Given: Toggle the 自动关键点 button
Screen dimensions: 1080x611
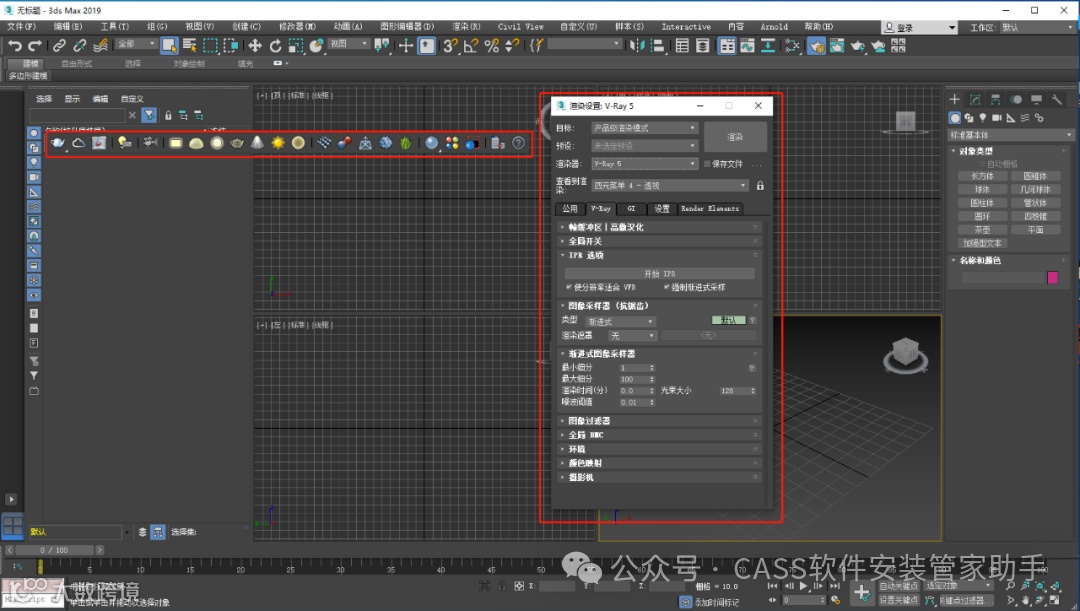Looking at the screenshot, I should [x=899, y=586].
